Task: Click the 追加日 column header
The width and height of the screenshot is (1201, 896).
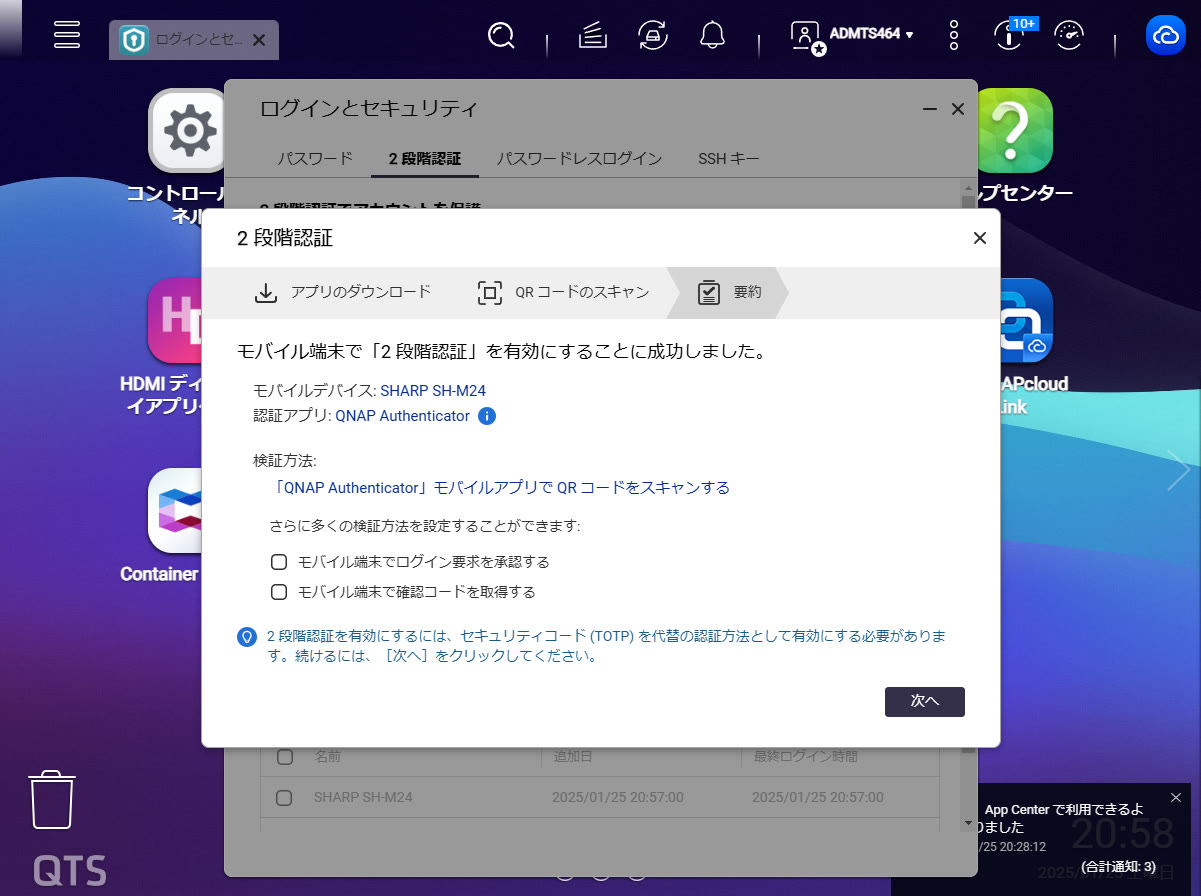Action: [x=574, y=756]
